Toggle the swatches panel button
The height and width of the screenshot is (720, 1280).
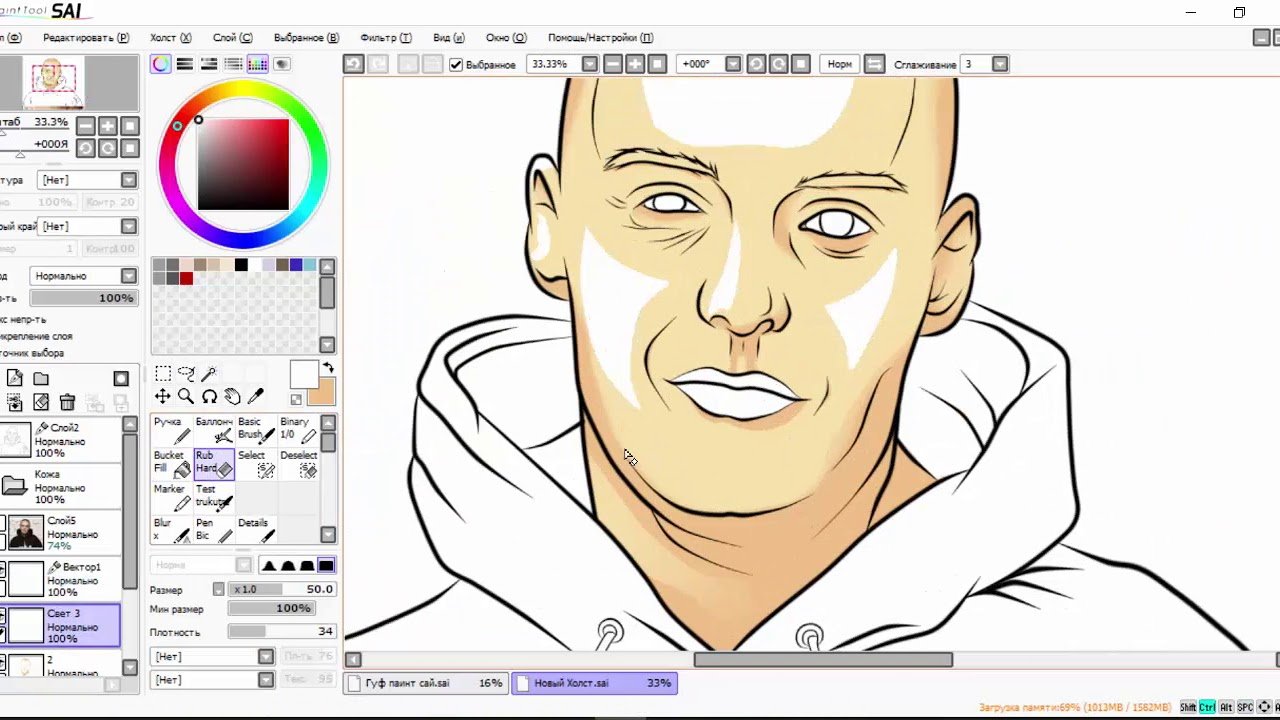(258, 64)
